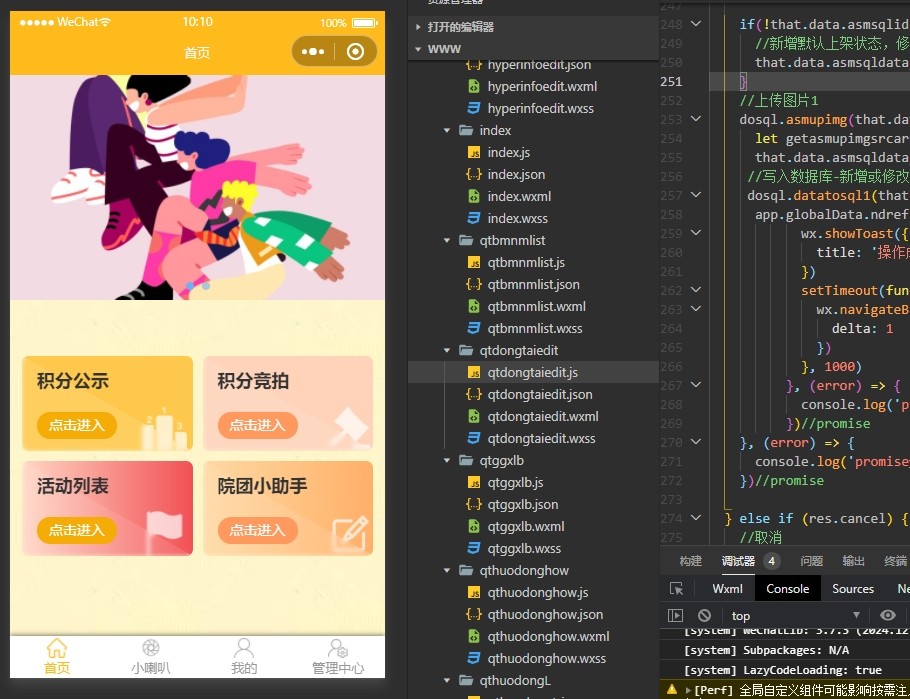Open qtggxlb.wxml file
Image resolution: width=910 pixels, height=699 pixels.
526,527
